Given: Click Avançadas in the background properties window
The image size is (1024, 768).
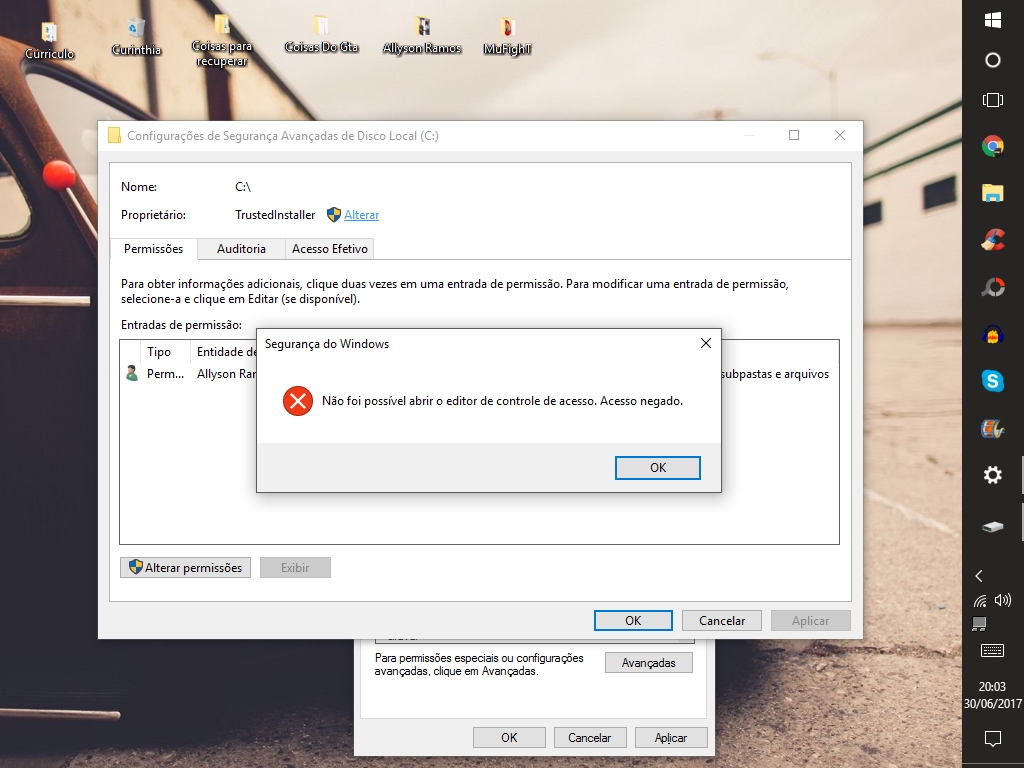Looking at the screenshot, I should [x=648, y=663].
